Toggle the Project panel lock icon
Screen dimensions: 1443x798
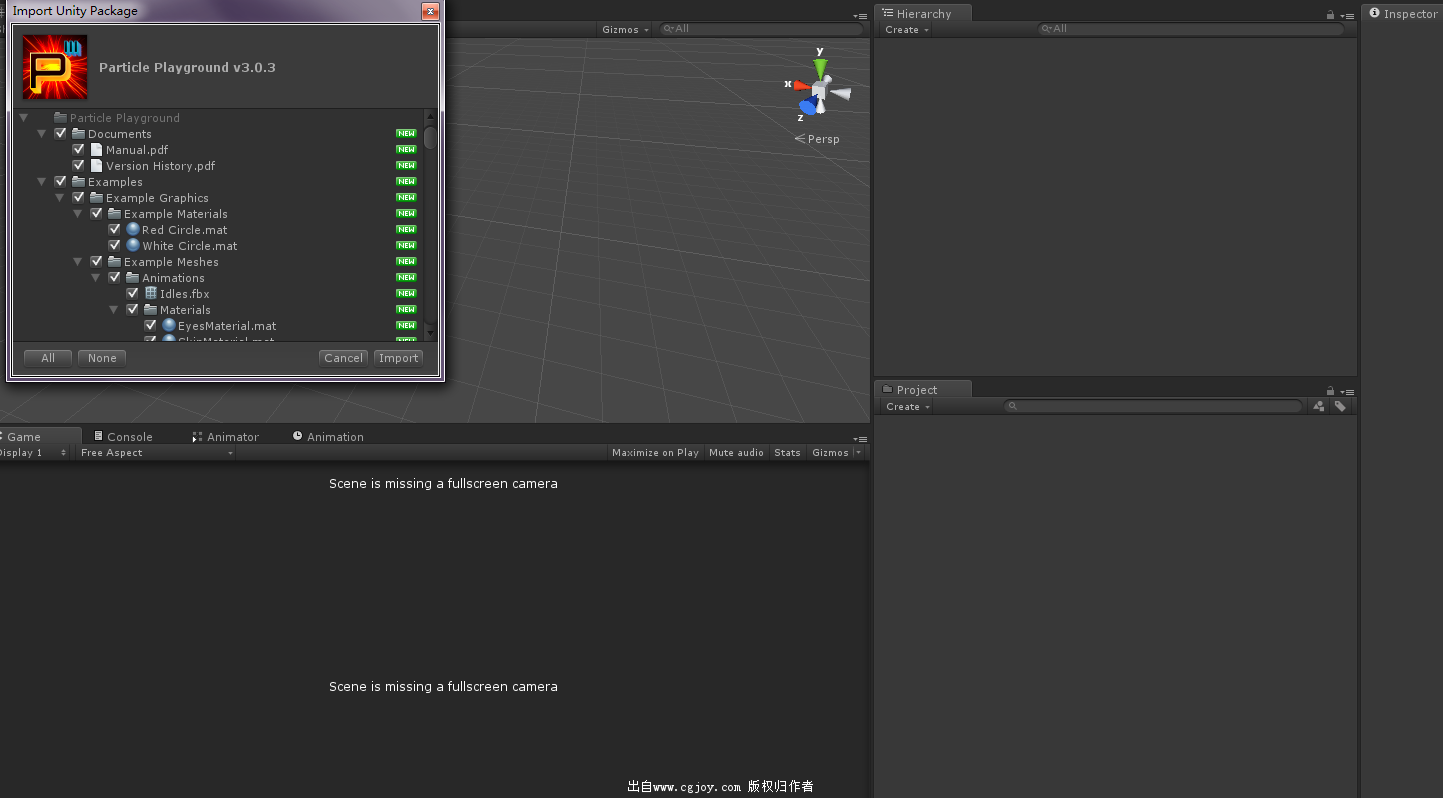1330,391
